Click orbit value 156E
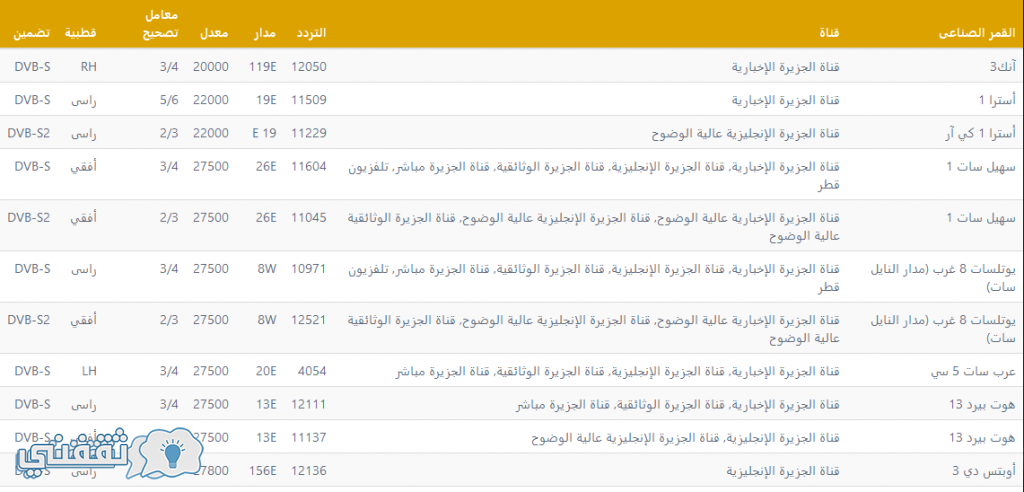 click(x=263, y=470)
